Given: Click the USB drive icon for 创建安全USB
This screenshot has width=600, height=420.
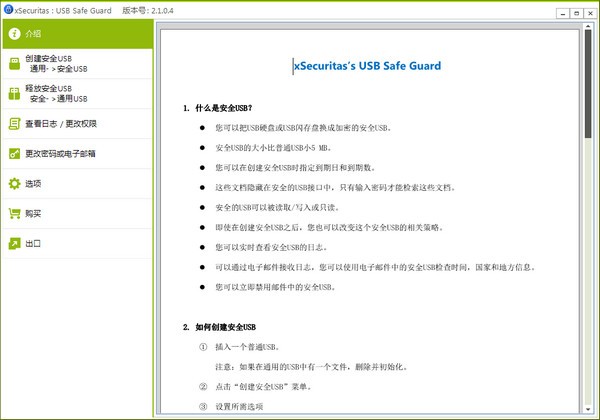Looking at the screenshot, I should 13,64.
